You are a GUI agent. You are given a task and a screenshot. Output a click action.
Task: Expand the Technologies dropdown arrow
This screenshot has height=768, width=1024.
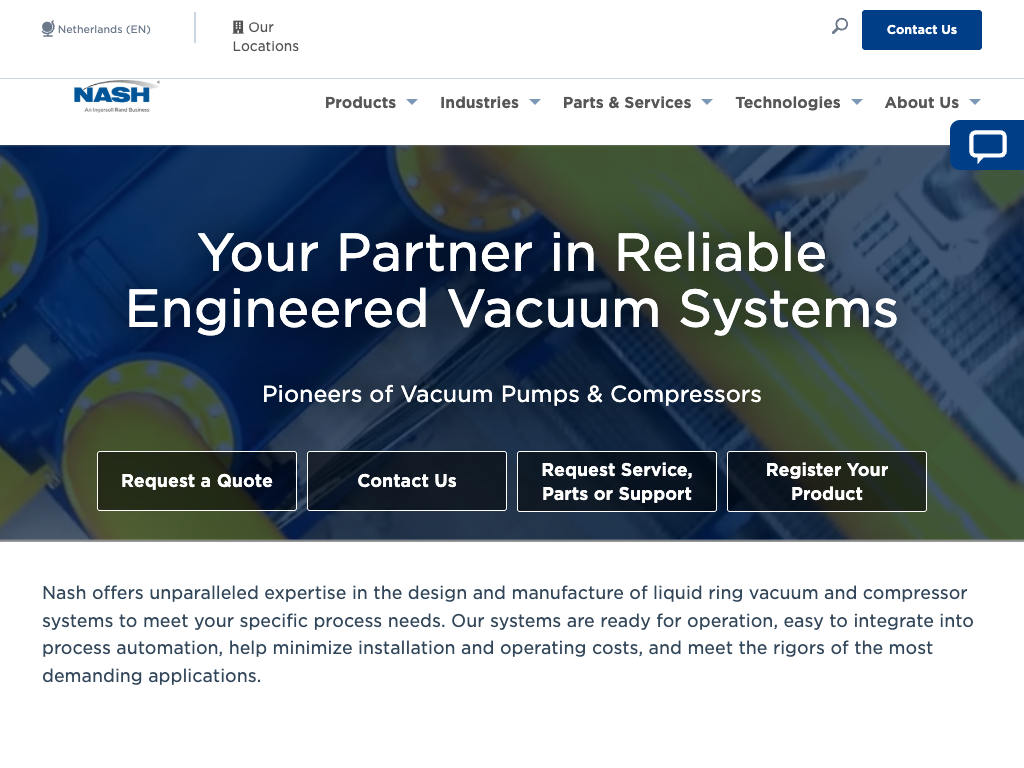pyautogui.click(x=857, y=102)
